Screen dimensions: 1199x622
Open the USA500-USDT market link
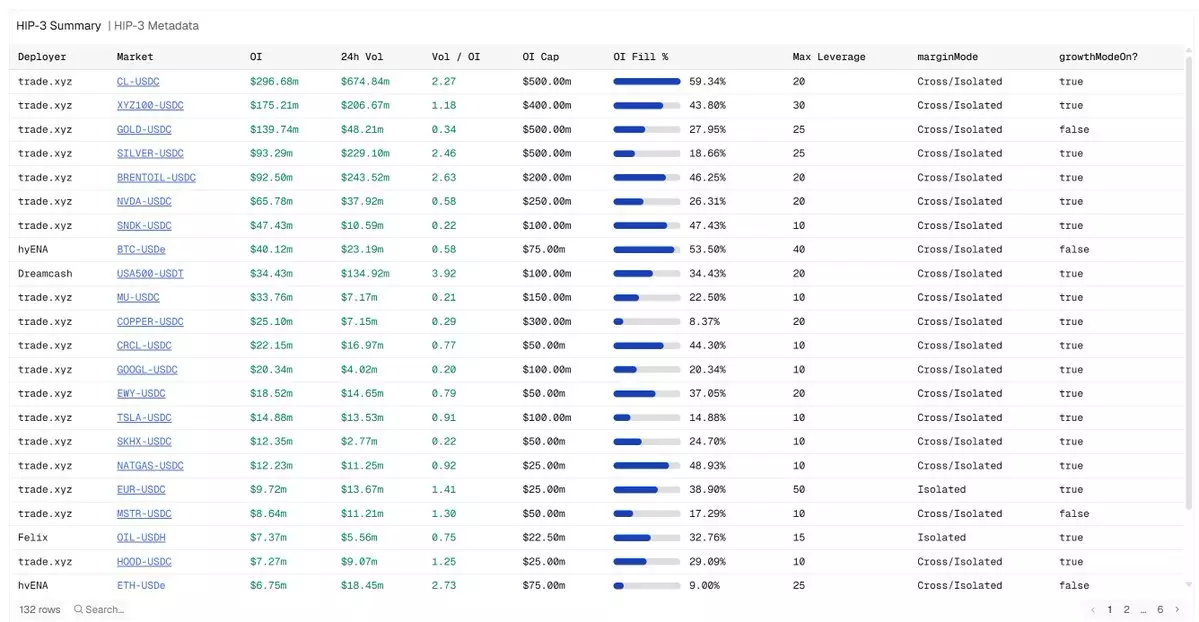(150, 273)
